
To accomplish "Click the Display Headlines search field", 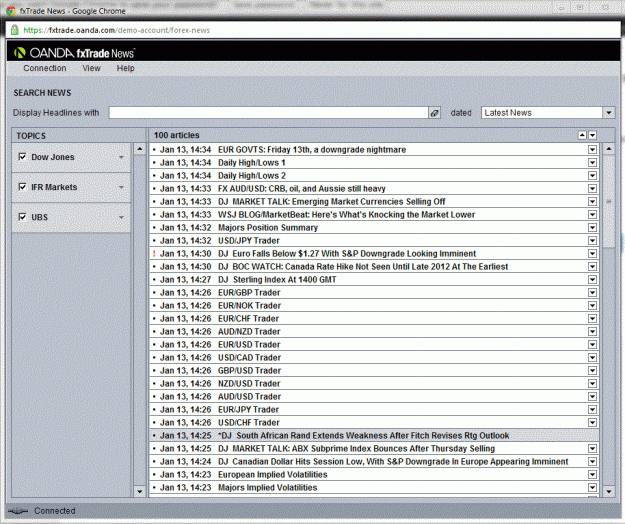I will 269,113.
